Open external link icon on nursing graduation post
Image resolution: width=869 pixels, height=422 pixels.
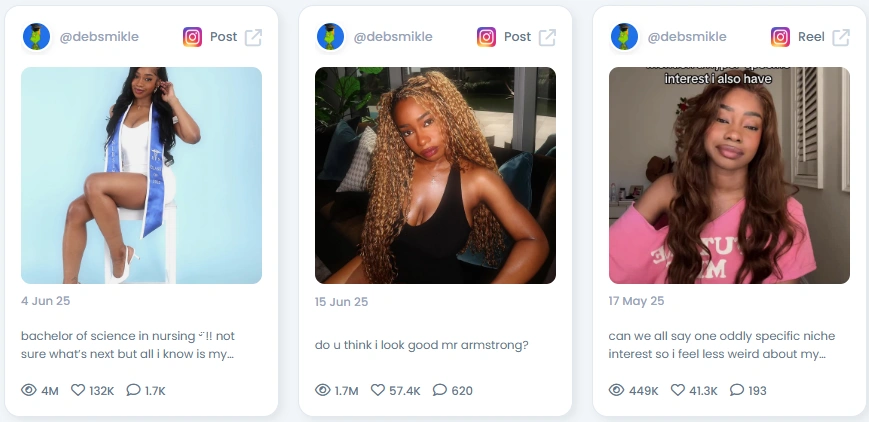click(253, 37)
